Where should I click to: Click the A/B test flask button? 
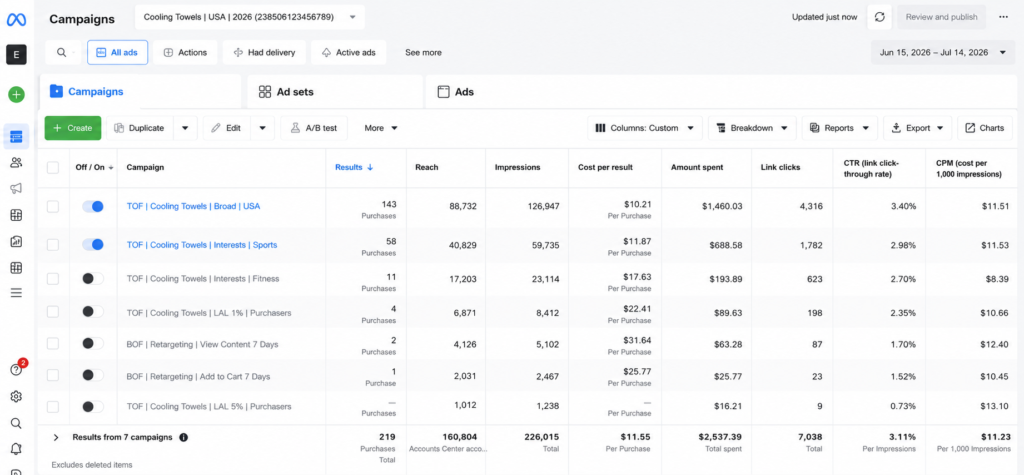point(314,128)
